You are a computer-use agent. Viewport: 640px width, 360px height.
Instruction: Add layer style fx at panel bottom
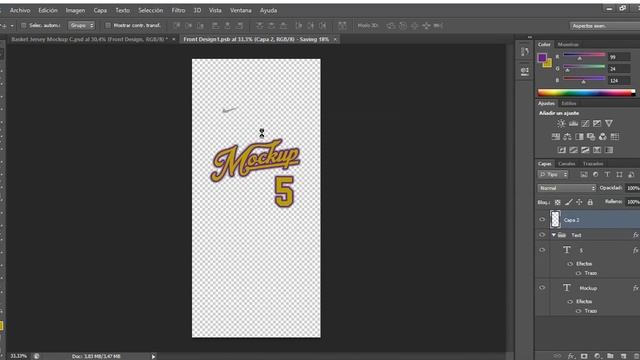(x=571, y=356)
